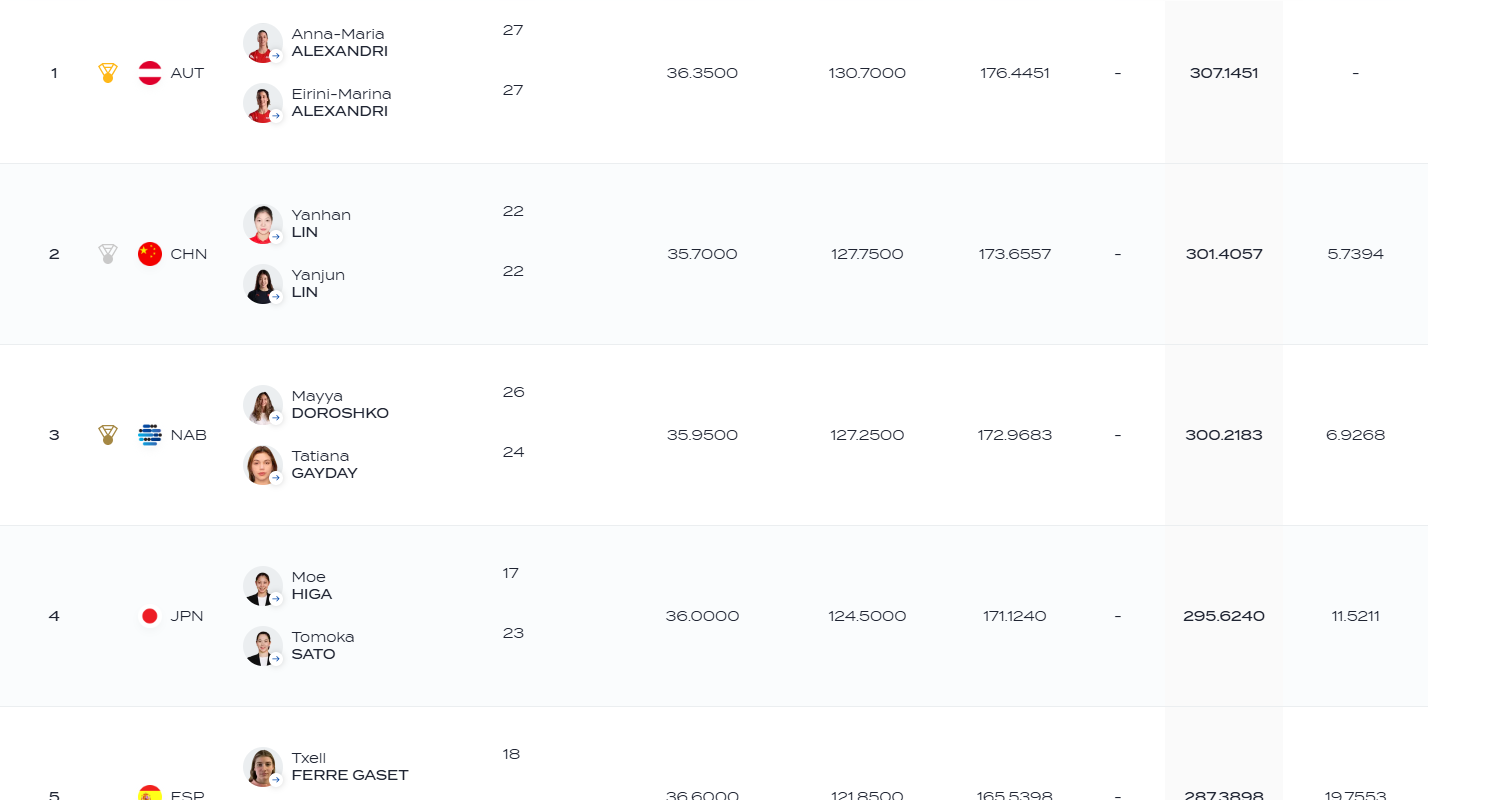This screenshot has height=800, width=1512.
Task: Click the China flag icon
Action: click(x=150, y=254)
